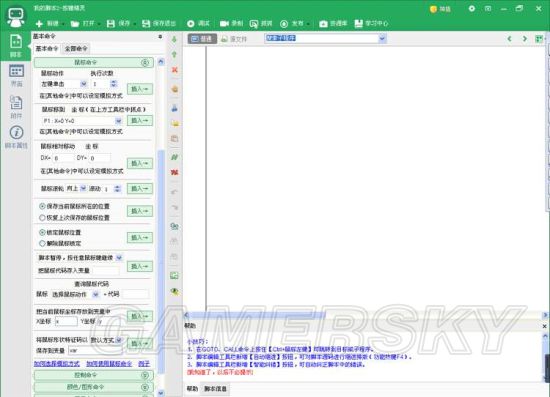Click the 我知道了，以后不必提示 link

tap(220, 372)
